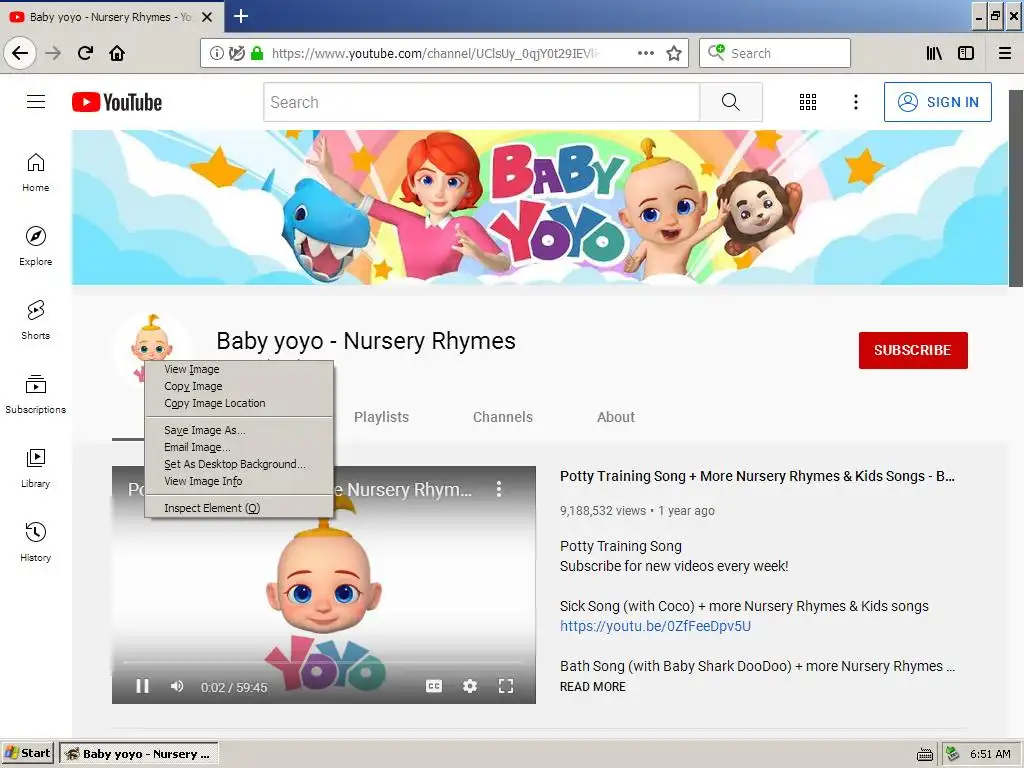1024x768 pixels.
Task: Open the video player more options dots
Action: click(x=499, y=489)
